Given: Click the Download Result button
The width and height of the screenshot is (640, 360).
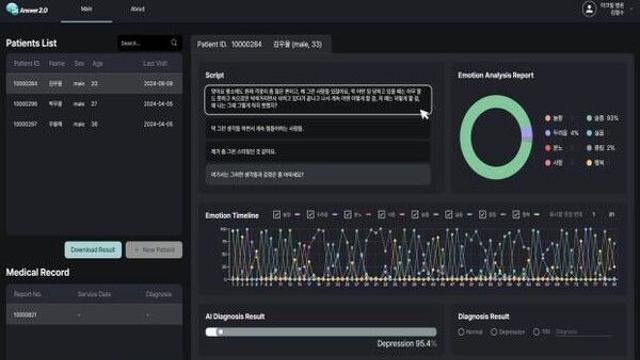Looking at the screenshot, I should click(x=93, y=249).
